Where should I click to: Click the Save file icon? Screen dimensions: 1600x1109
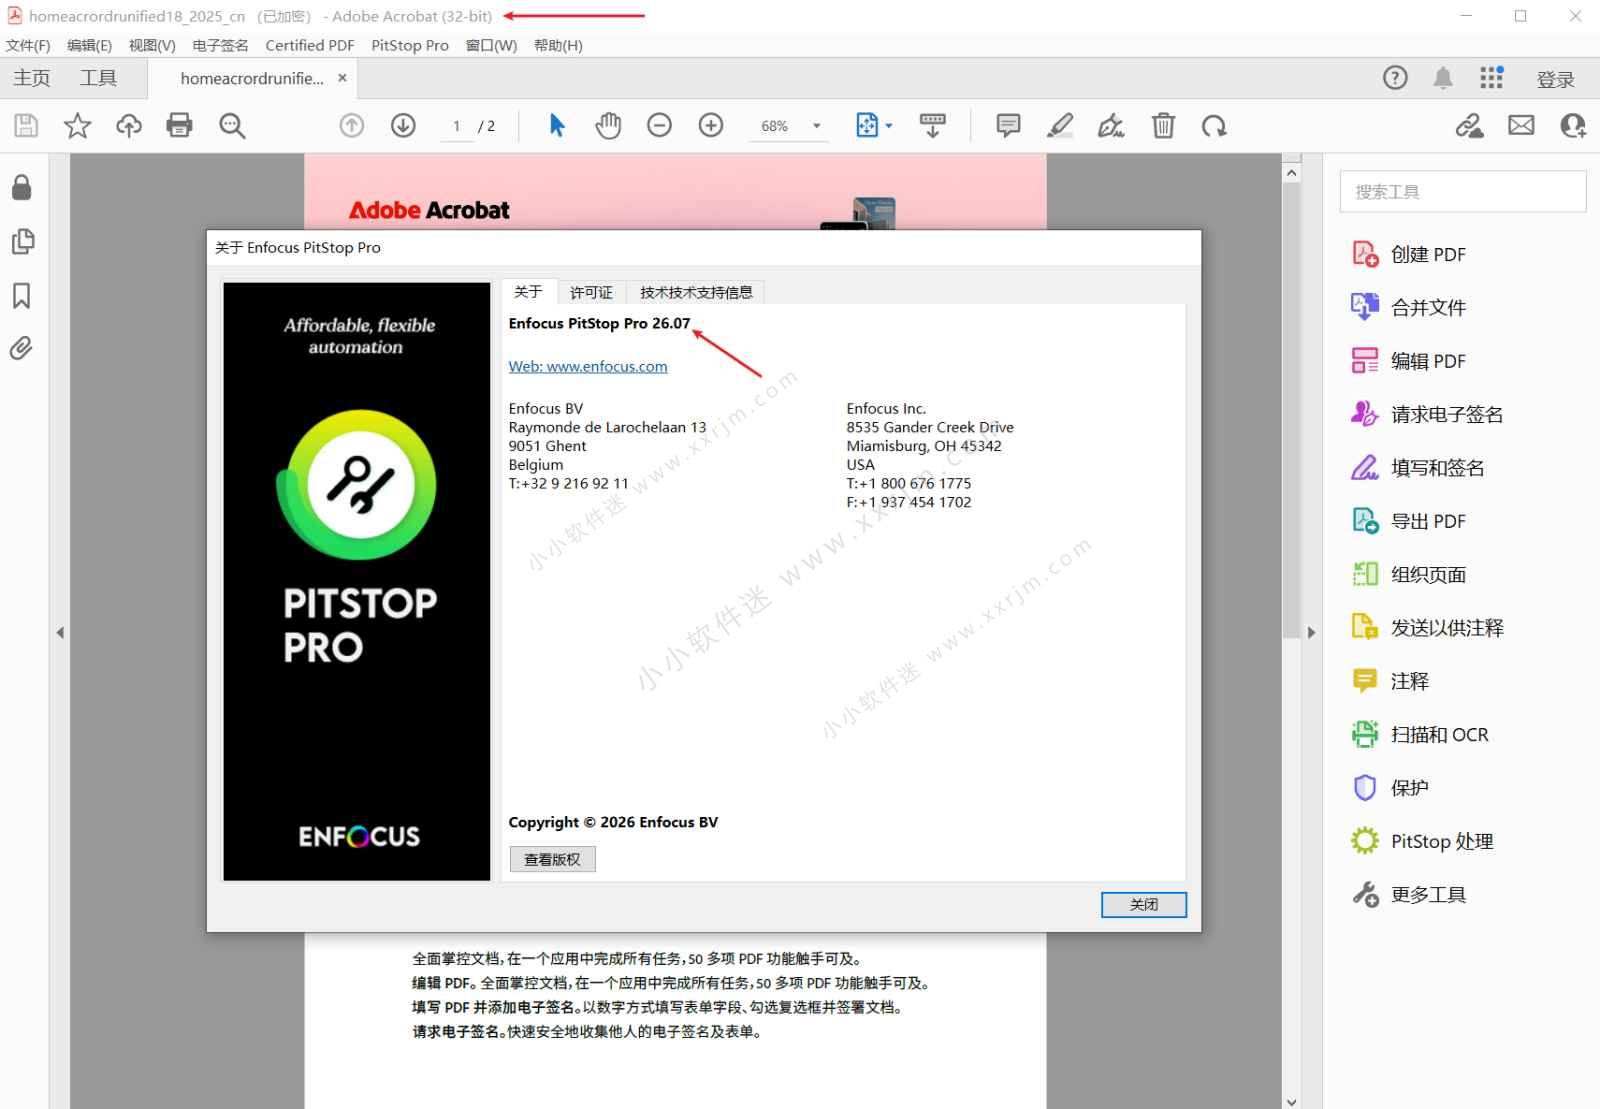[26, 125]
